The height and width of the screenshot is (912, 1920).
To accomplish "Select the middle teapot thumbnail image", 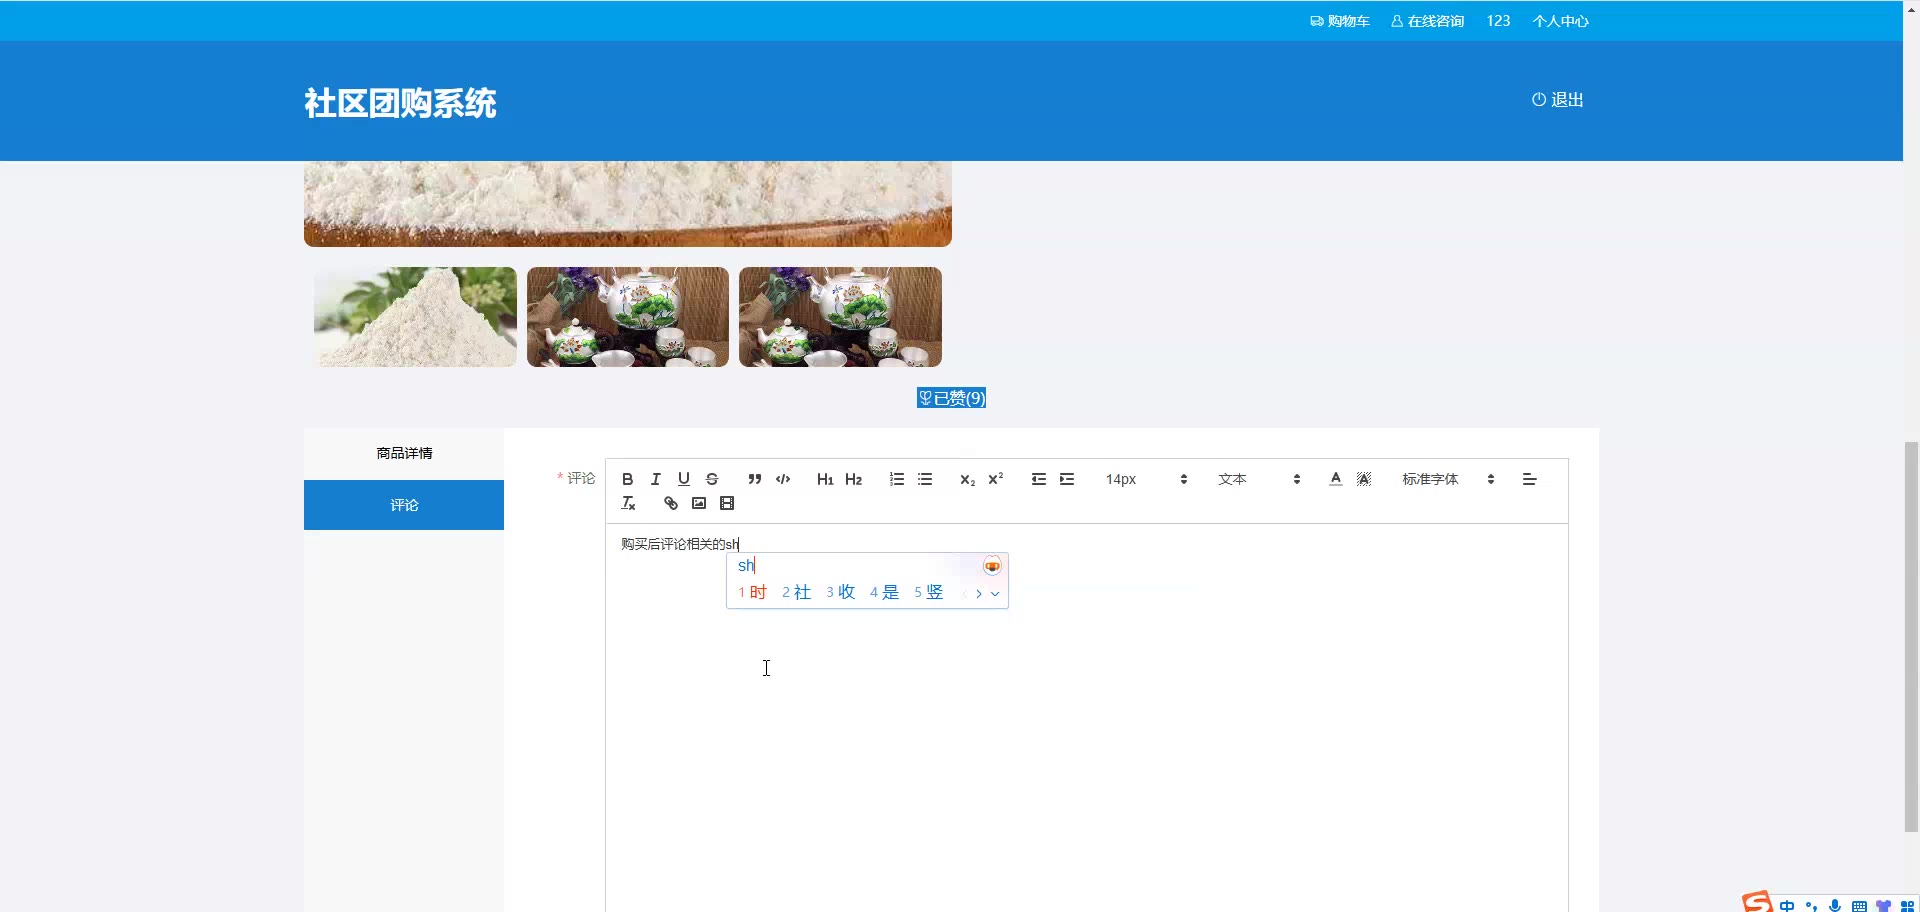I will (x=628, y=317).
